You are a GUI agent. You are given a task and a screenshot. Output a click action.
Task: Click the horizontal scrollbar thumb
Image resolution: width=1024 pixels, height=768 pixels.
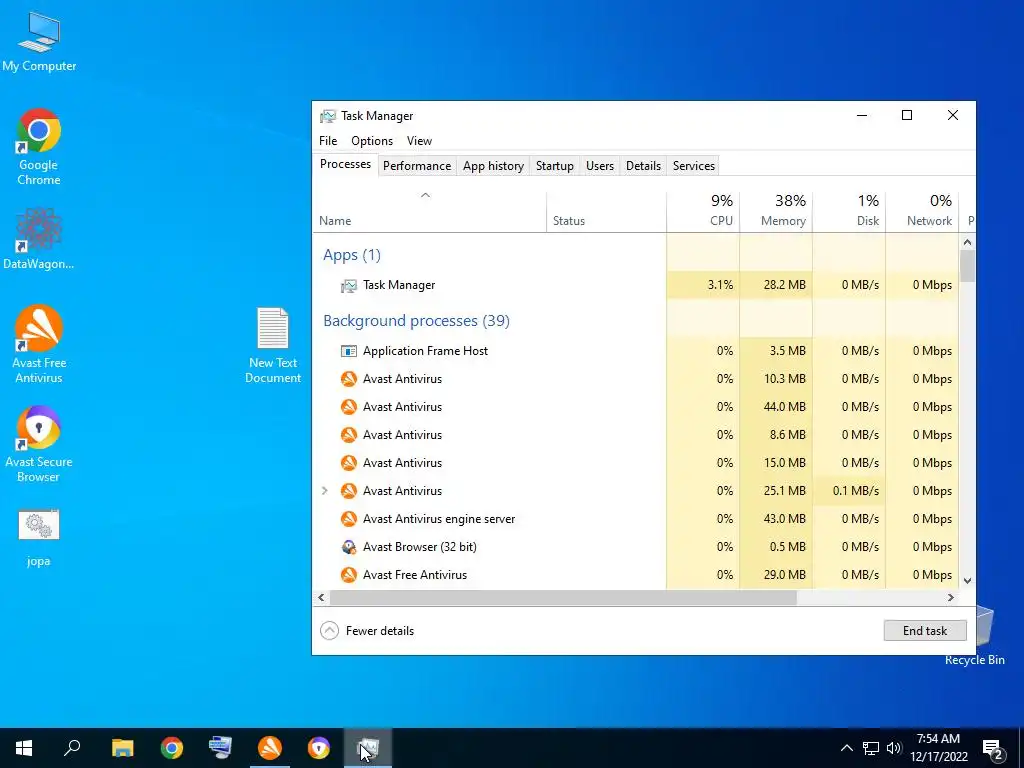(563, 598)
